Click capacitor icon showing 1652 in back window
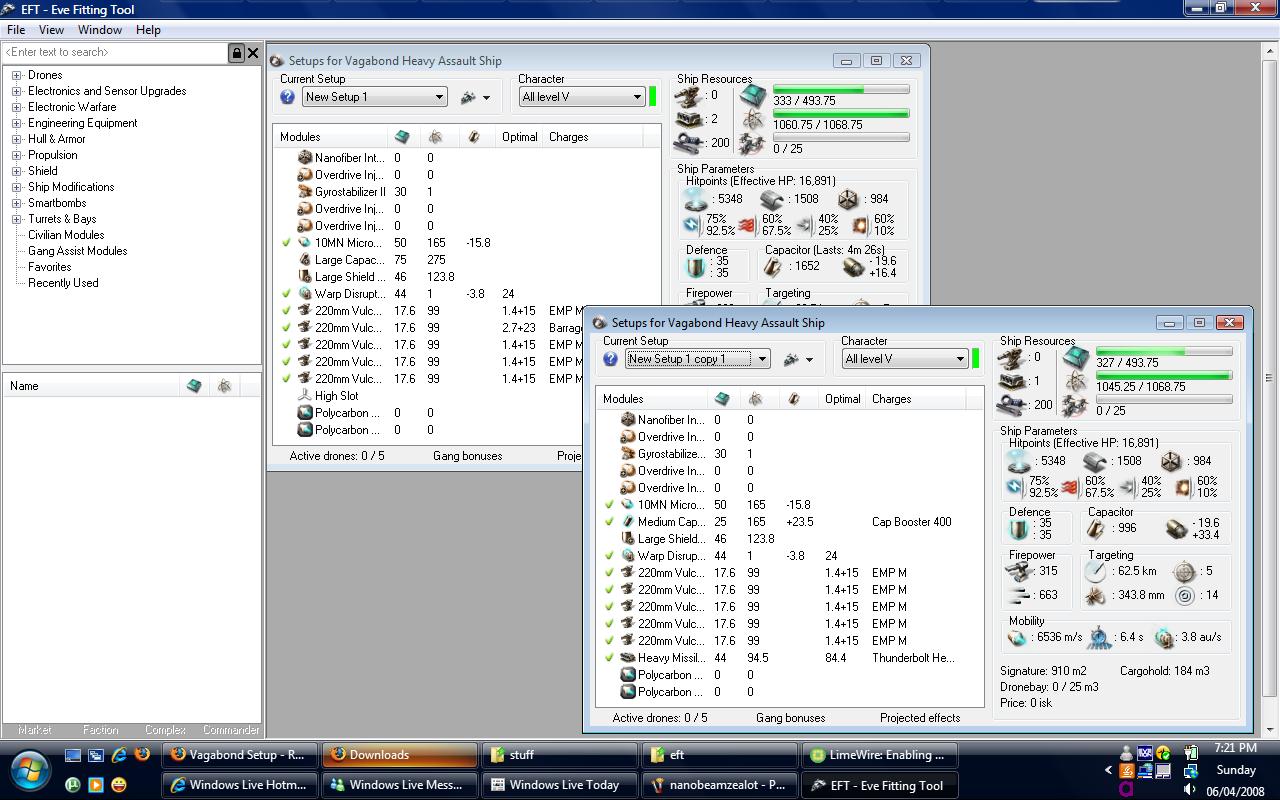This screenshot has height=800, width=1280. (772, 266)
